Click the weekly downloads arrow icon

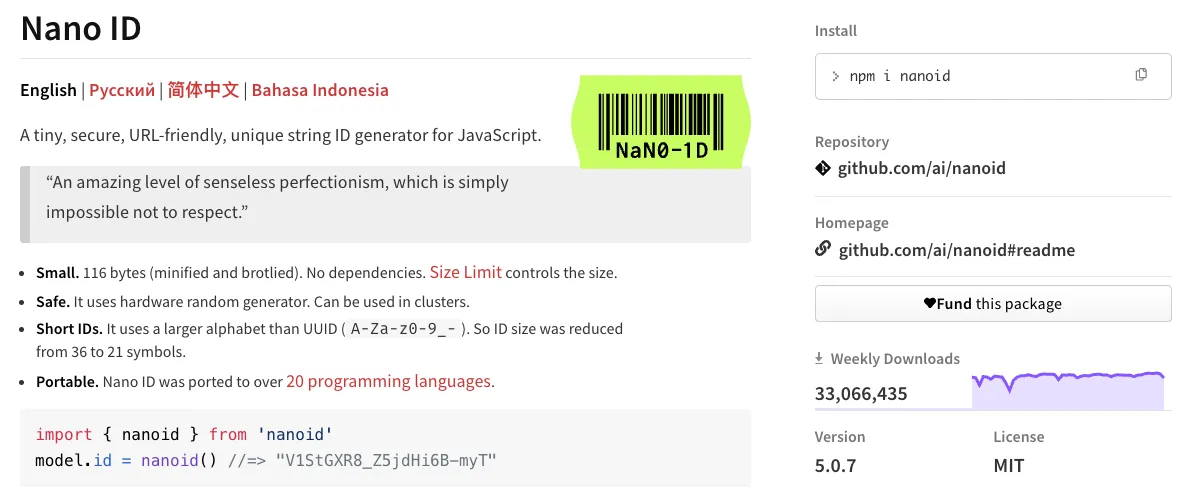[820, 358]
